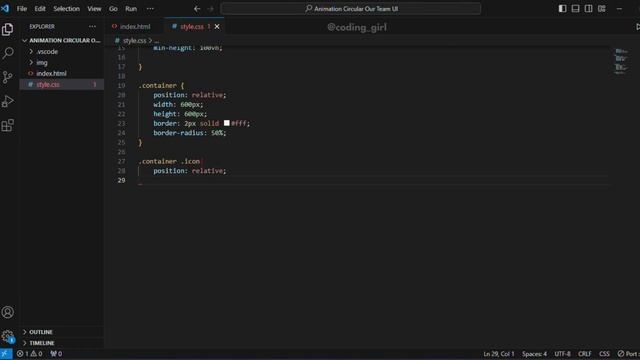The height and width of the screenshot is (360, 640).
Task: Open the Explorer view in activity bar
Action: pos(7,29)
